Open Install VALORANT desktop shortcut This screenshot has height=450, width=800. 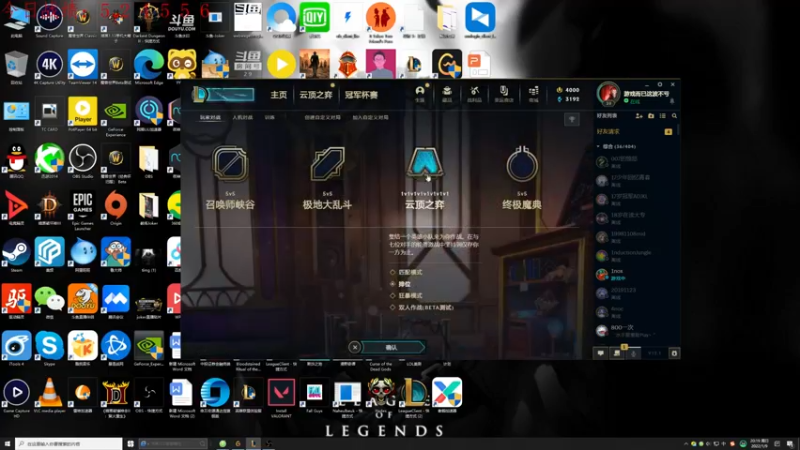[281, 397]
